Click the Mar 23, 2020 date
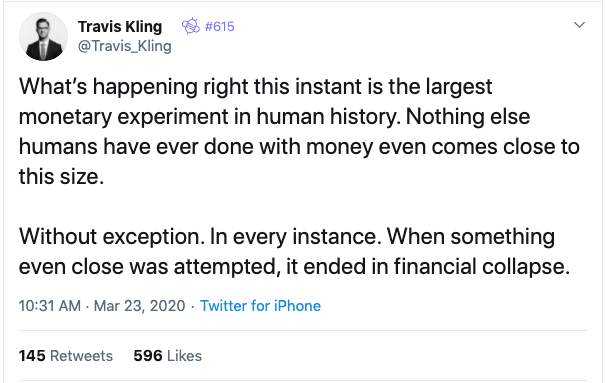The width and height of the screenshot is (606, 383). click(x=140, y=306)
